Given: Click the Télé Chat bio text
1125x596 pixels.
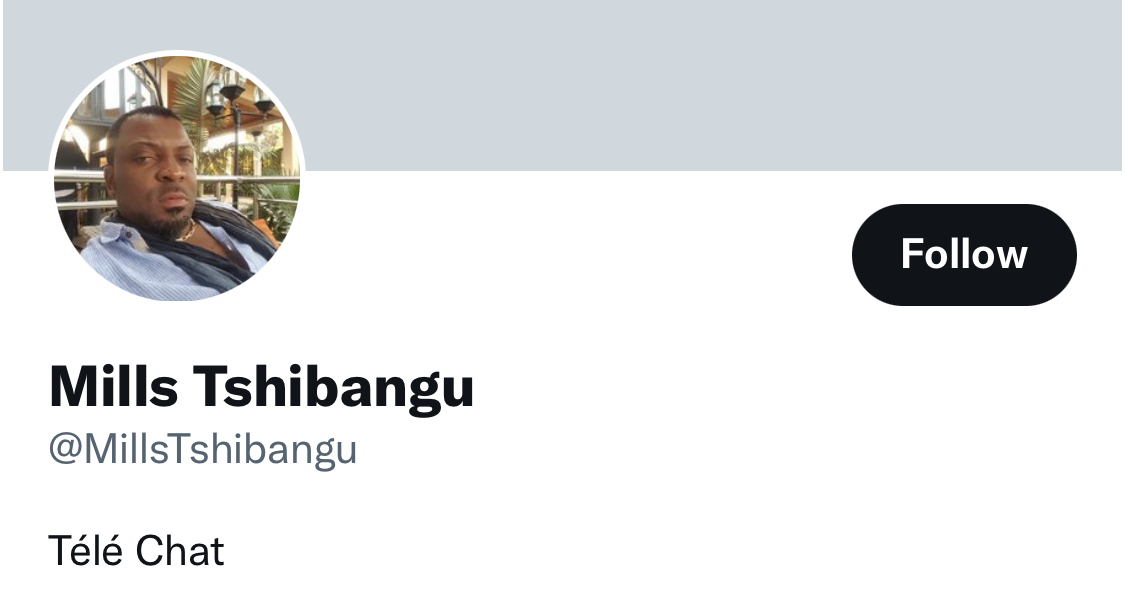Looking at the screenshot, I should pos(136,551).
